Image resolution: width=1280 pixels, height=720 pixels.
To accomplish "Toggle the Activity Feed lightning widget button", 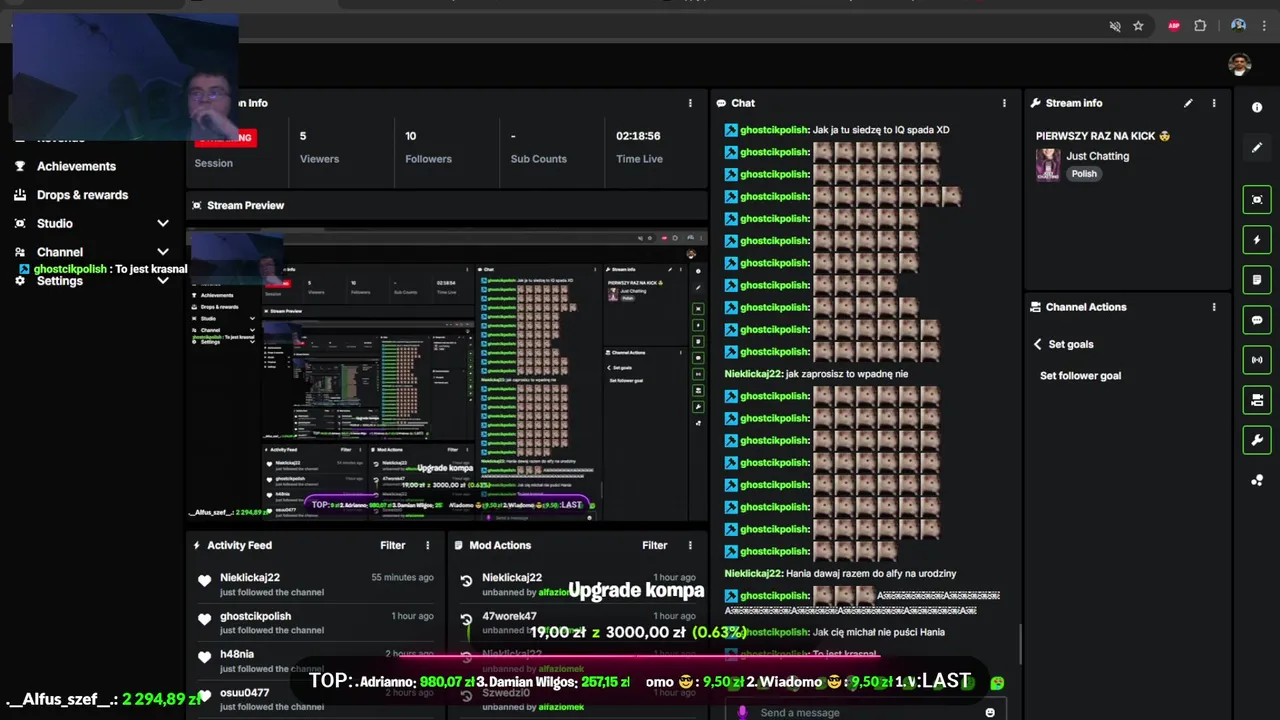I will (x=1257, y=240).
